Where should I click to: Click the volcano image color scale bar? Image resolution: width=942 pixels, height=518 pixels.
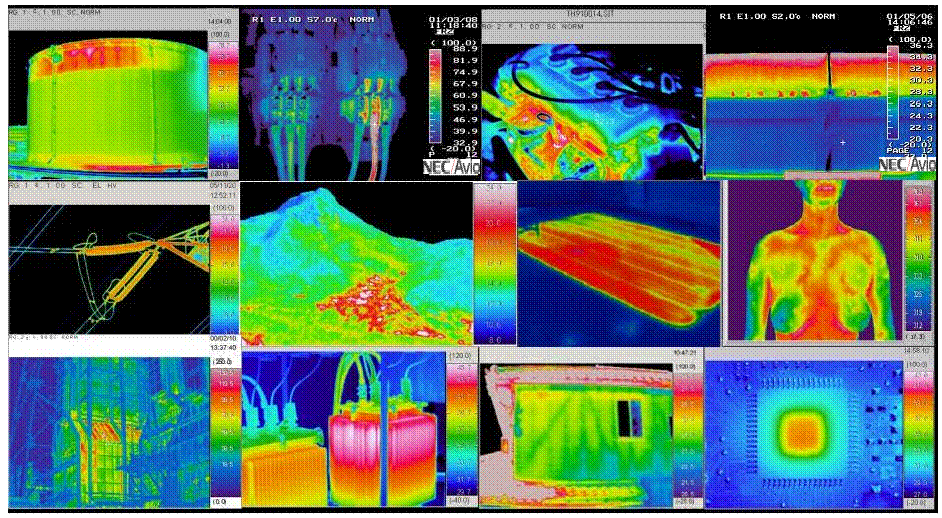point(495,264)
